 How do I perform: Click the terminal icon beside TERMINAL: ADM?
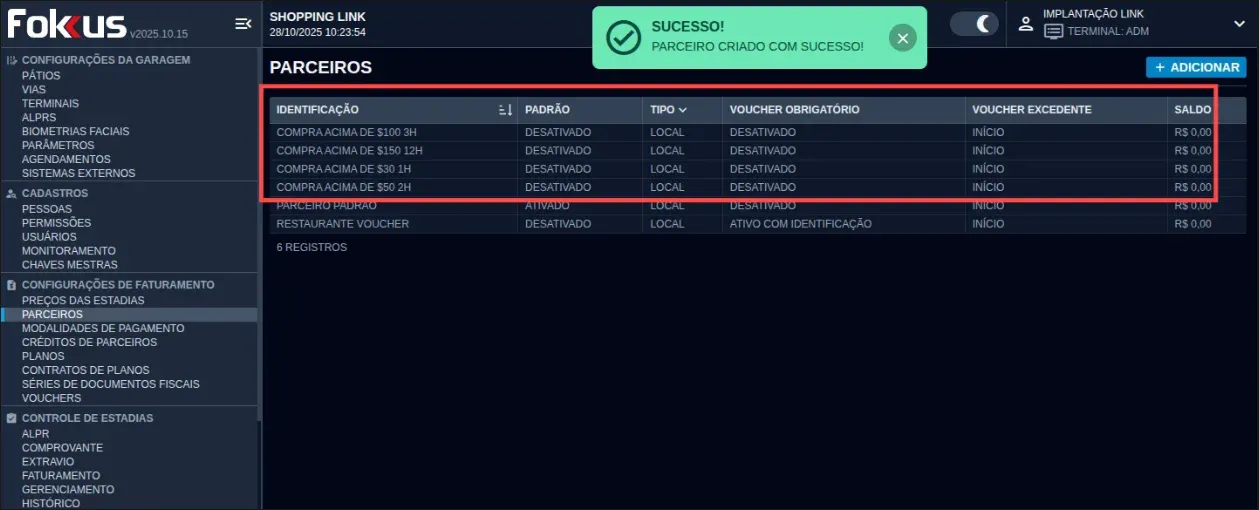coord(1053,32)
